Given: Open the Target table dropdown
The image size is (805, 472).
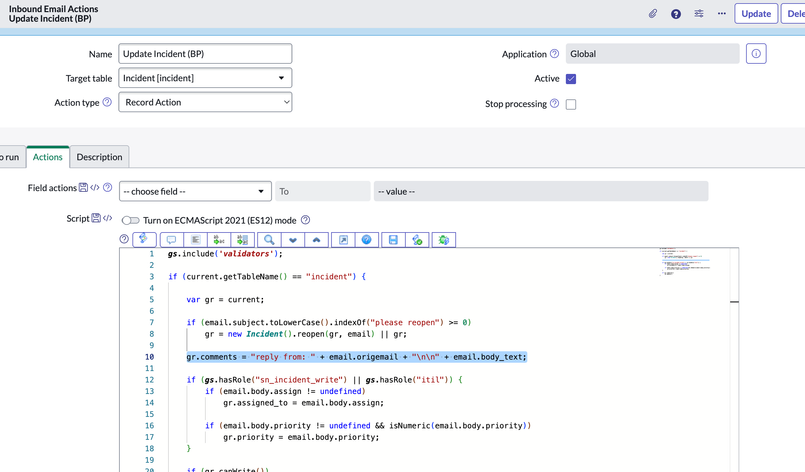Looking at the screenshot, I should click(x=205, y=78).
